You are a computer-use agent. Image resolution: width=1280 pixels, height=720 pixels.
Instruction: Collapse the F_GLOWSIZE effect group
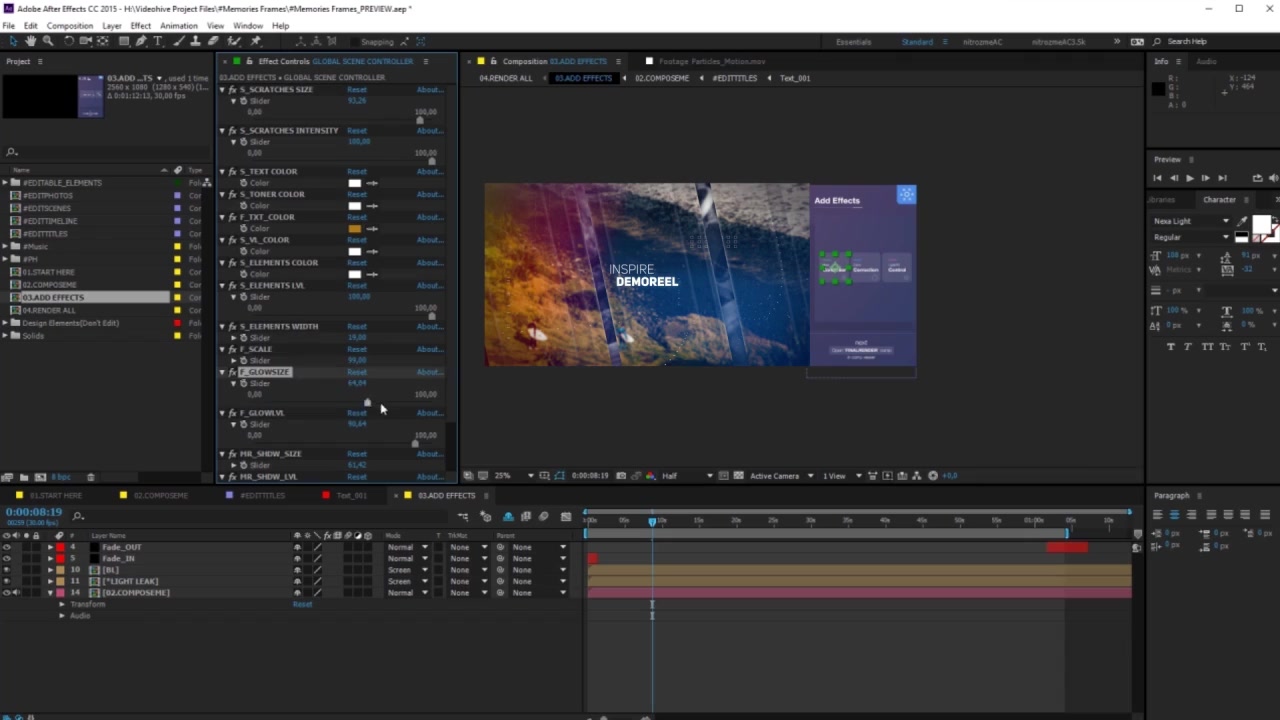coord(222,372)
